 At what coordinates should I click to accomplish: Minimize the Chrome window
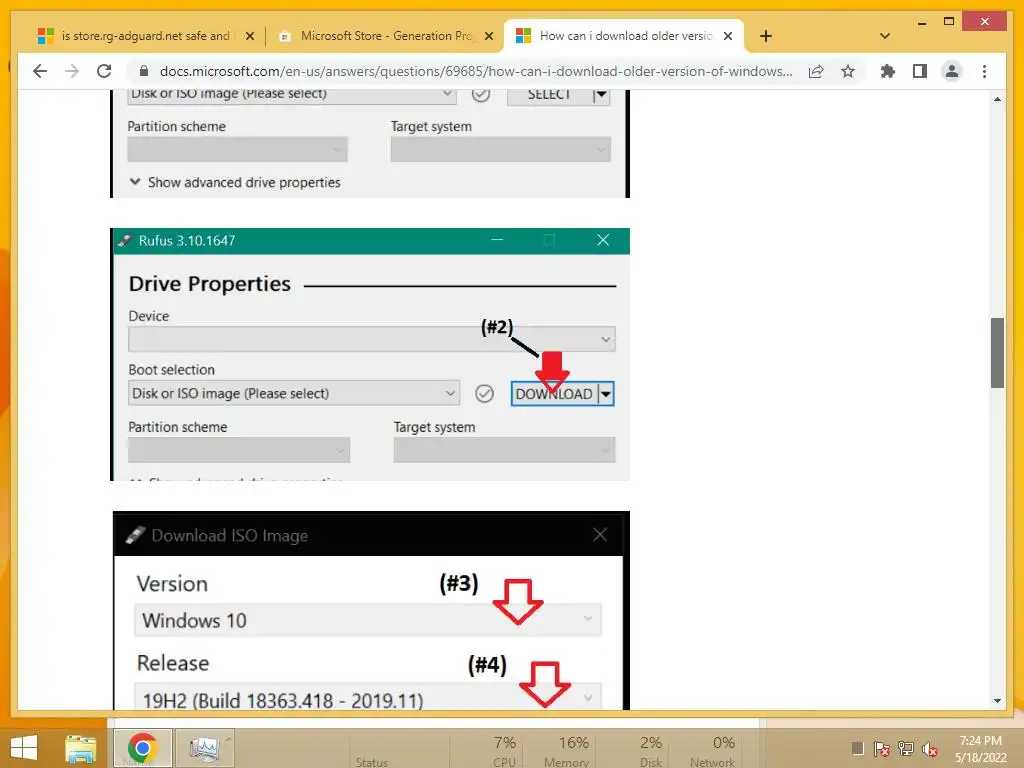pyautogui.click(x=921, y=23)
